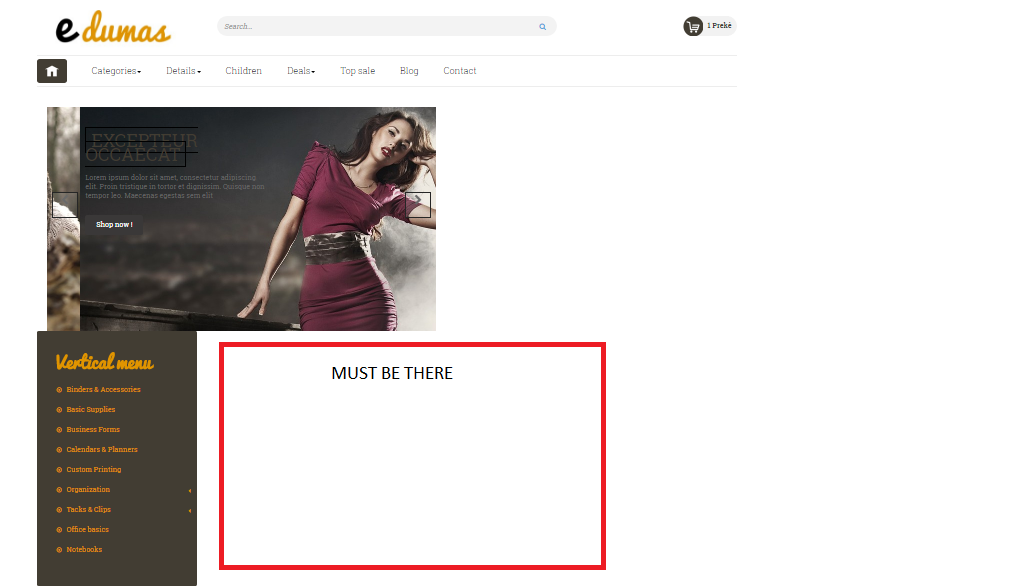Click the search input field
1016x588 pixels.
point(386,27)
